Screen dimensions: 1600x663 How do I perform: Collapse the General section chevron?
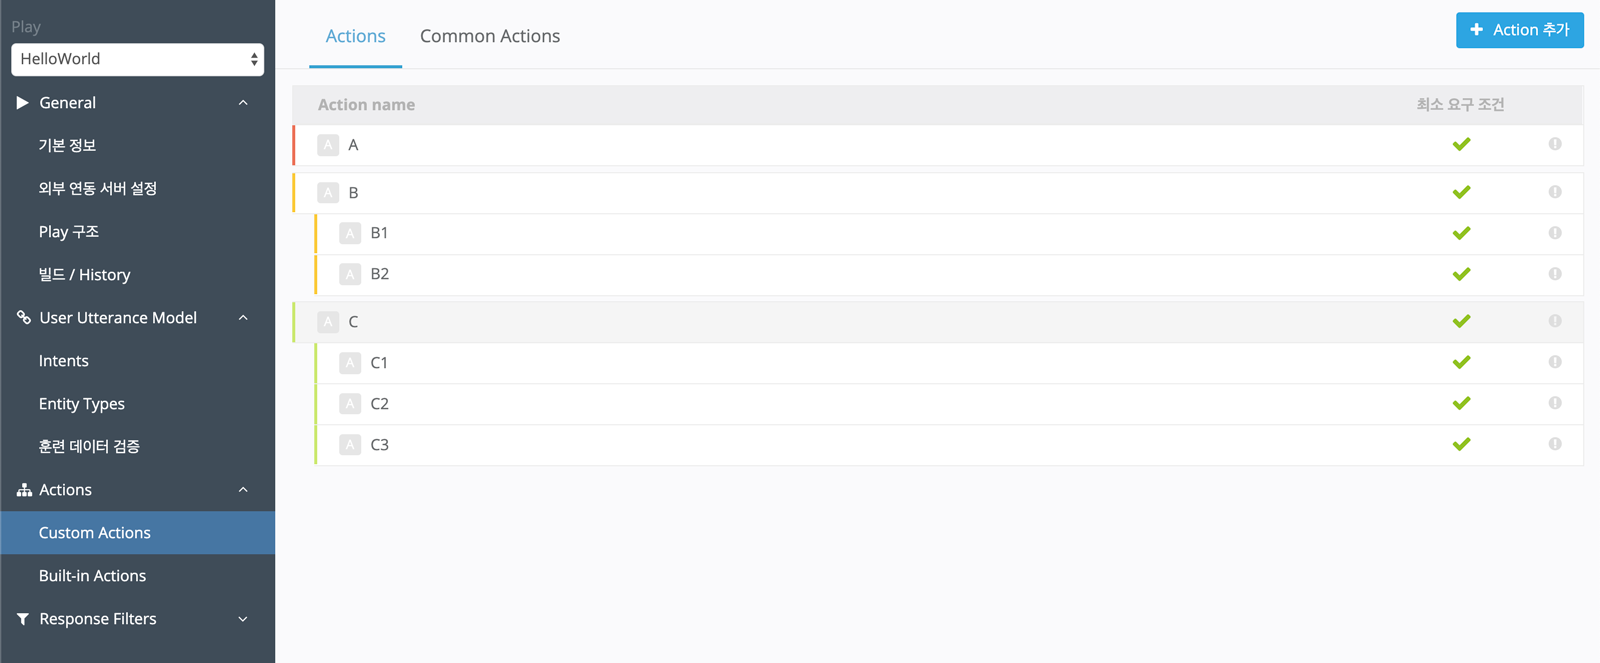point(243,103)
